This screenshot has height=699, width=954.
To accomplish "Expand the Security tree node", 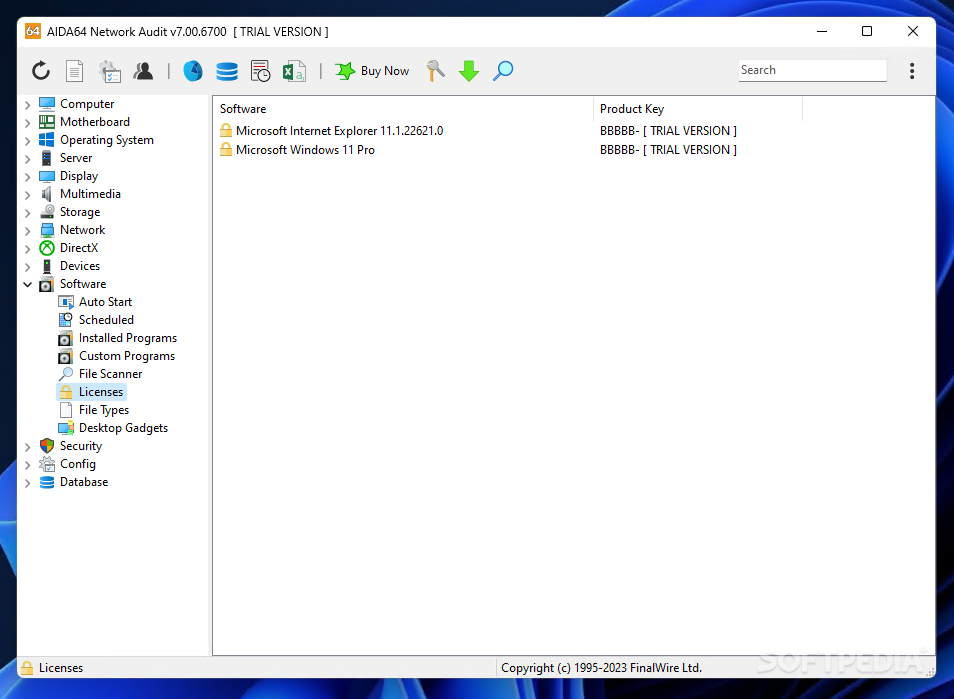I will (27, 447).
